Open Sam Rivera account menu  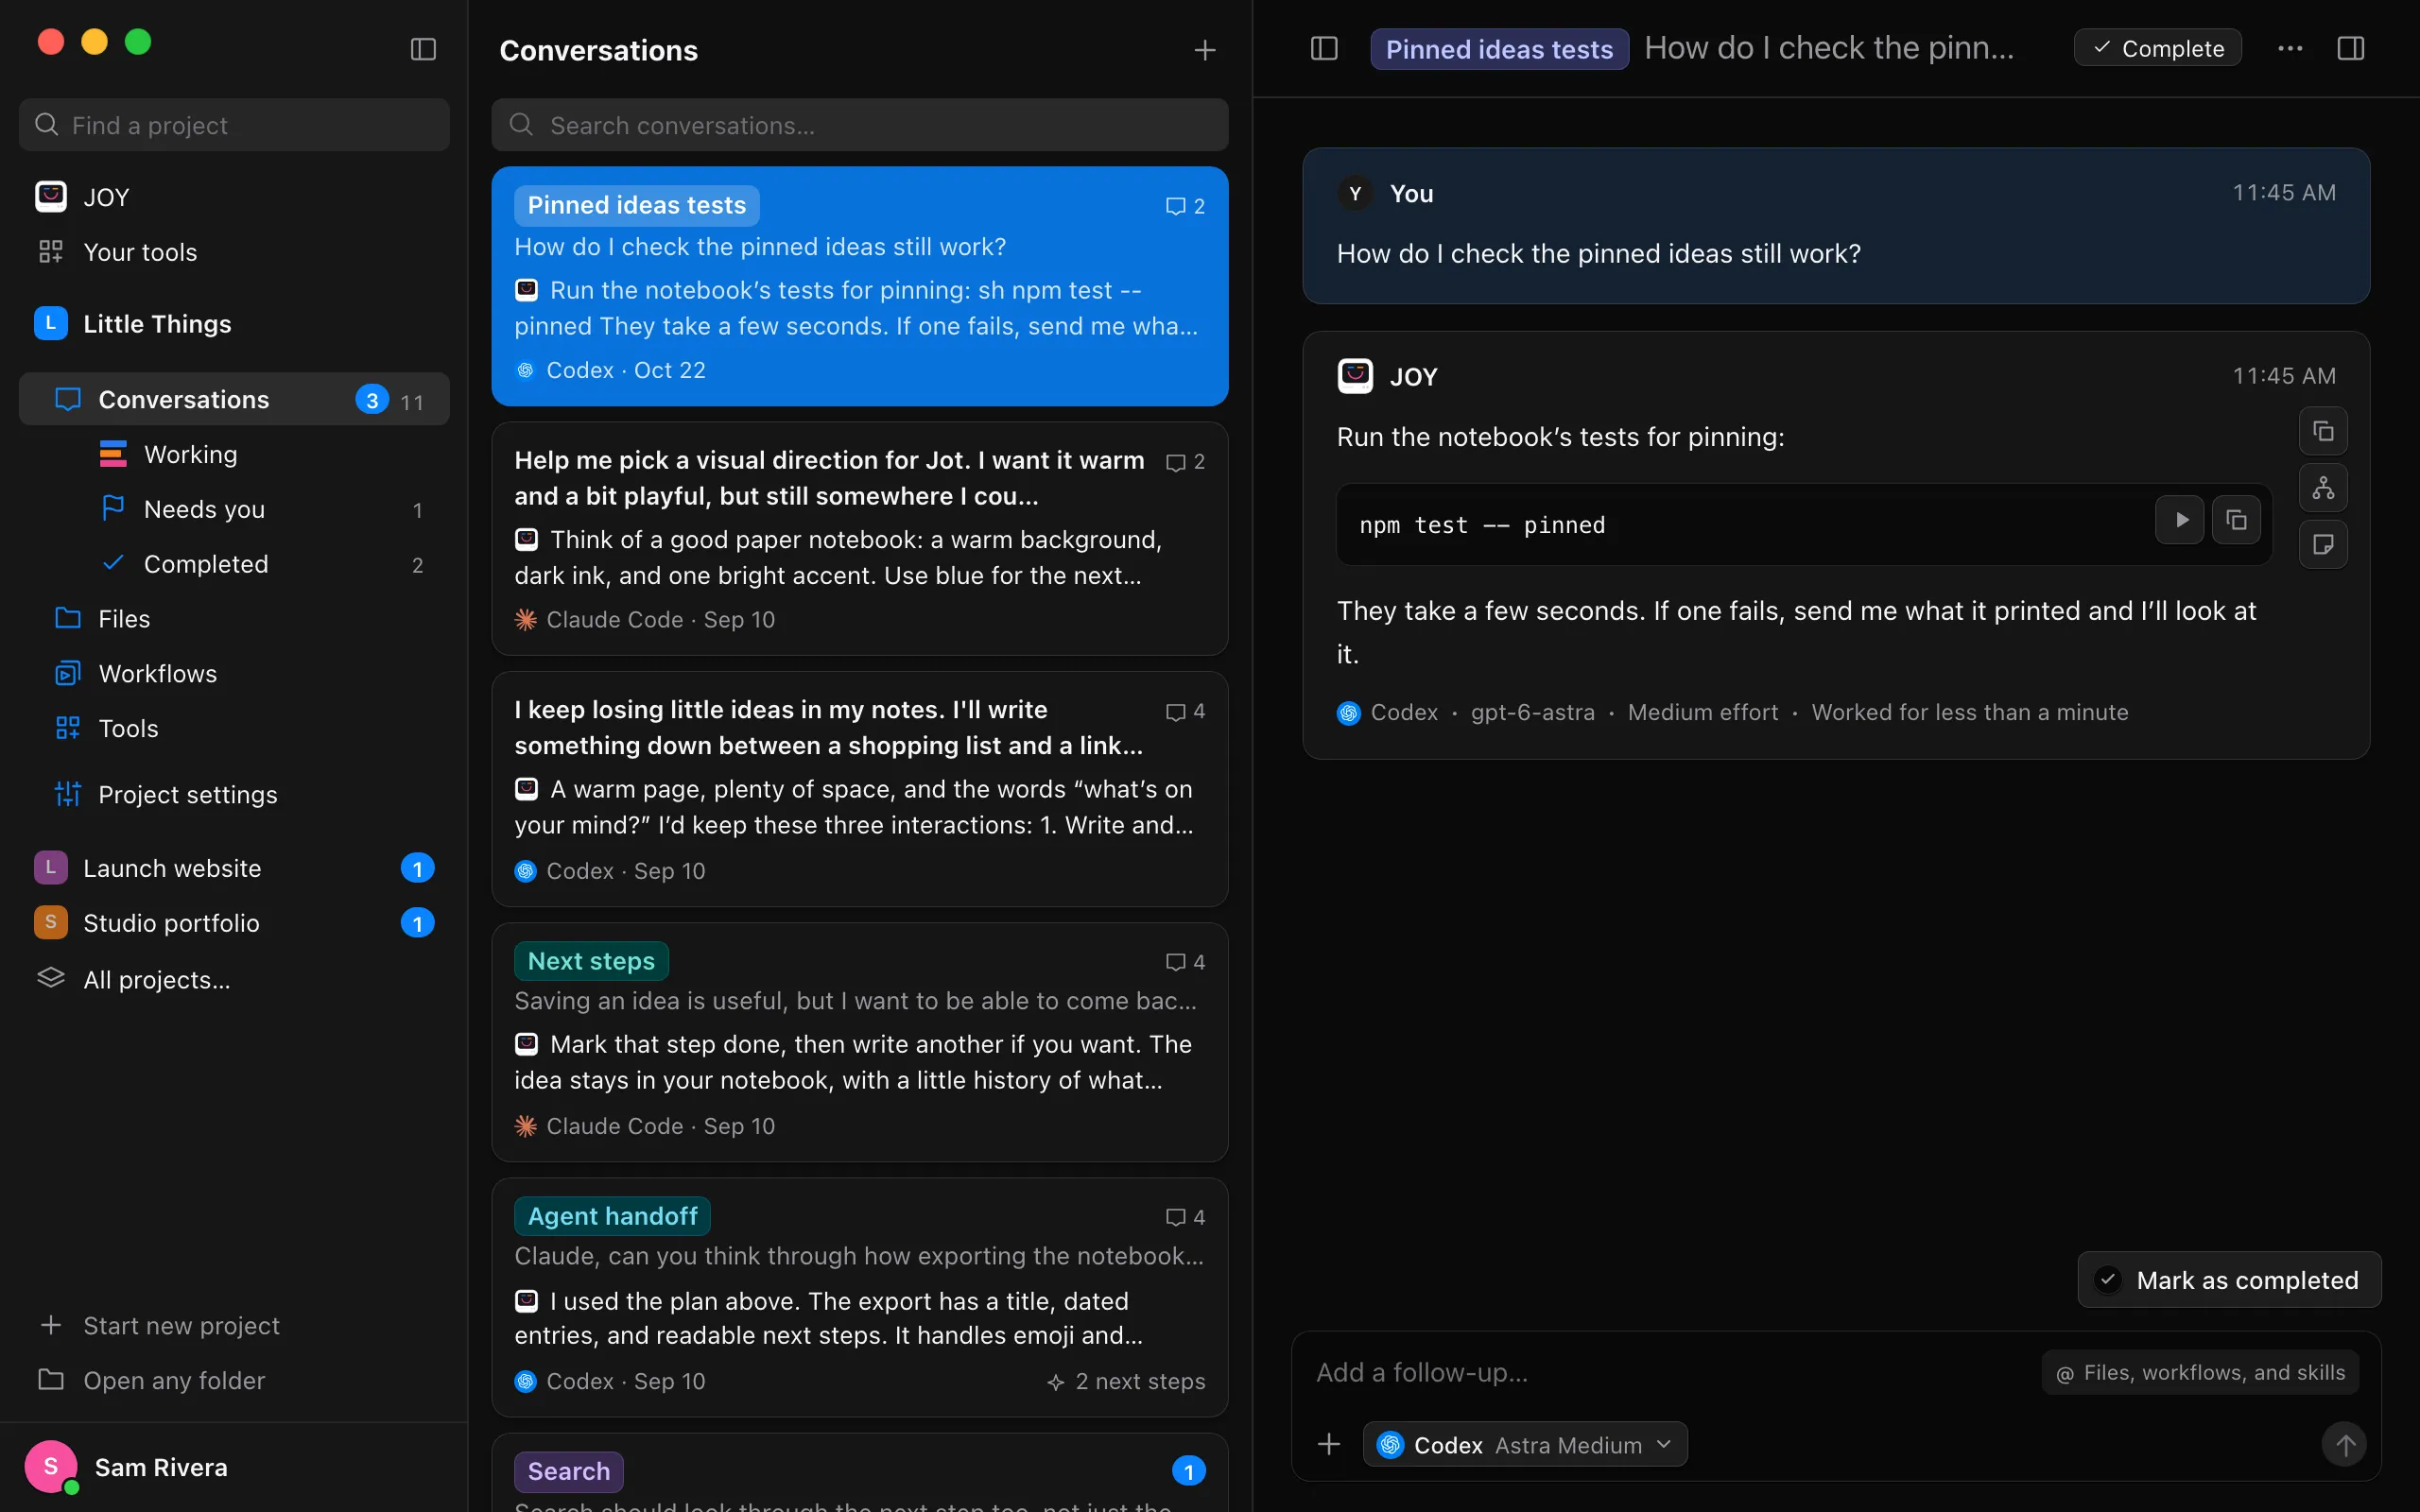coord(234,1467)
